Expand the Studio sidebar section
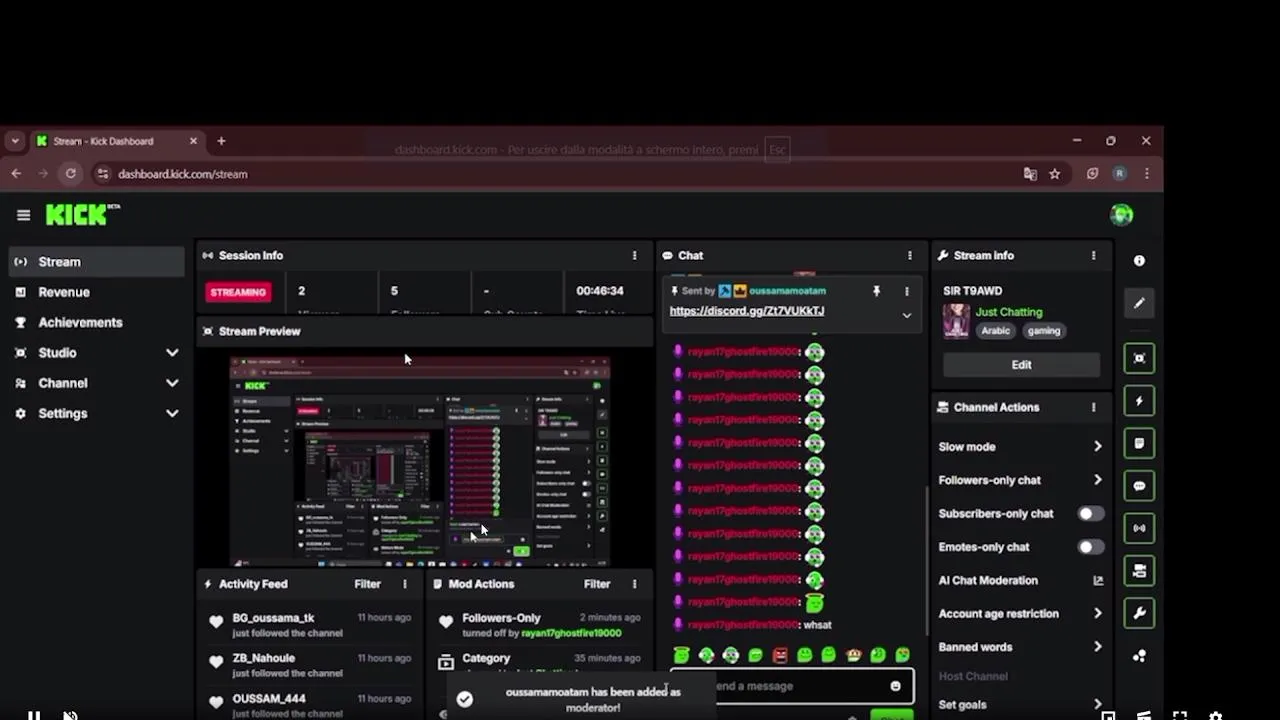 click(x=172, y=353)
